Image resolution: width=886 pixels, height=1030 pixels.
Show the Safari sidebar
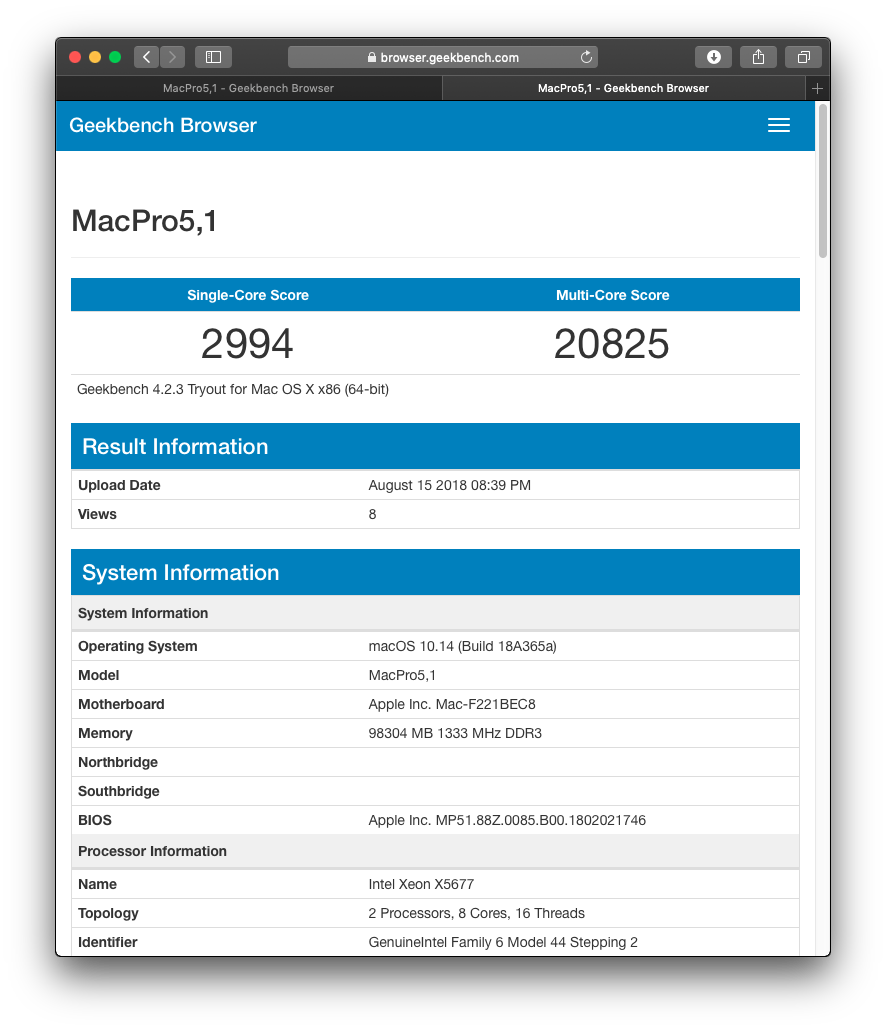[213, 57]
